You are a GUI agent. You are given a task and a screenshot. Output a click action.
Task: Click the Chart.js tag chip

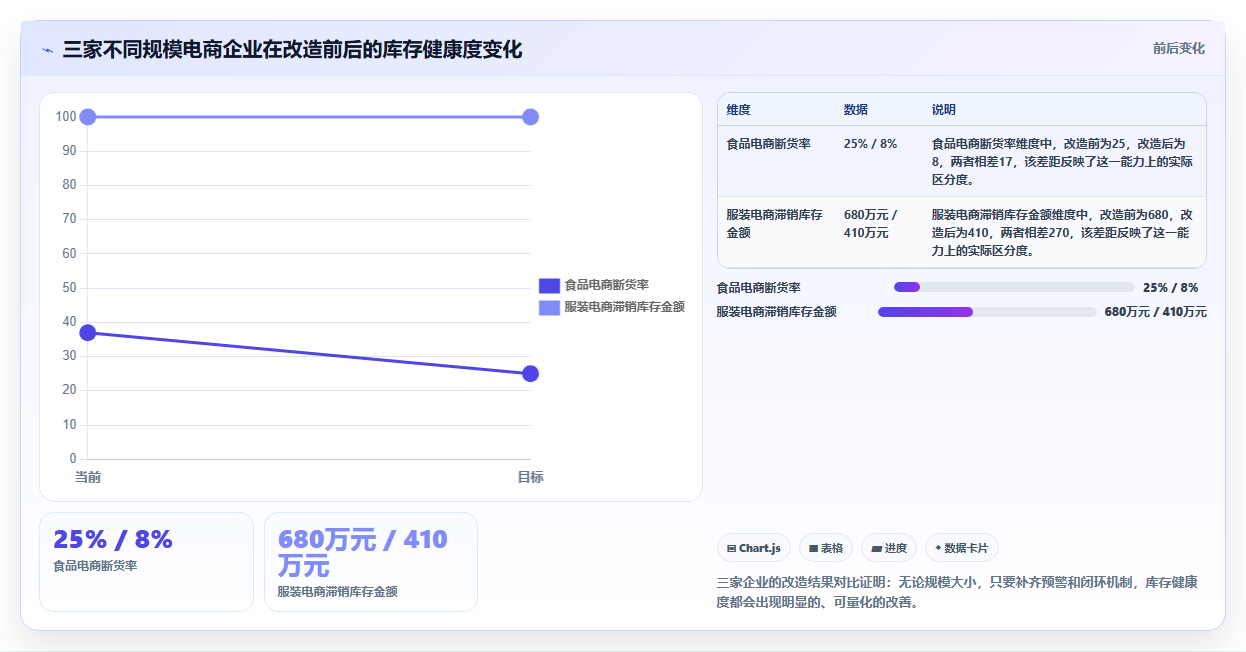pos(754,548)
